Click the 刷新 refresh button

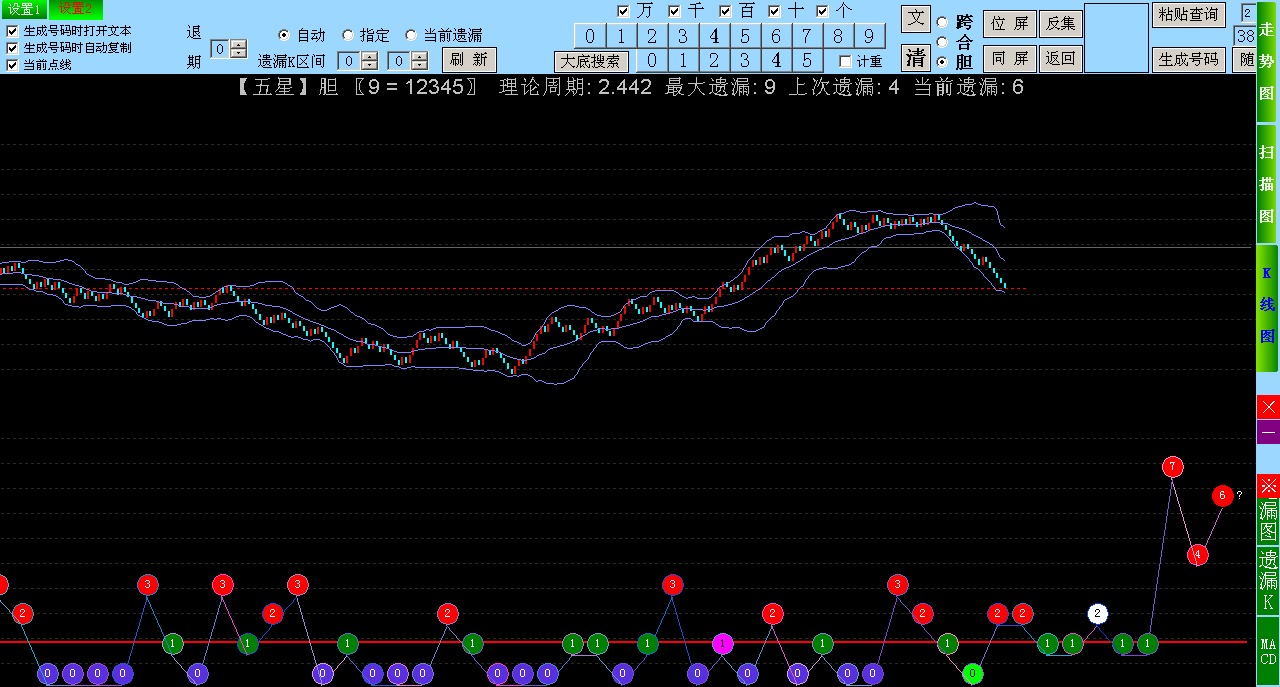469,59
